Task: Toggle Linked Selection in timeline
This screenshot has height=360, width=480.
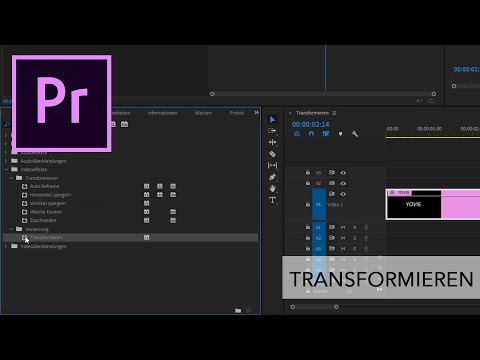Action: 326,134
